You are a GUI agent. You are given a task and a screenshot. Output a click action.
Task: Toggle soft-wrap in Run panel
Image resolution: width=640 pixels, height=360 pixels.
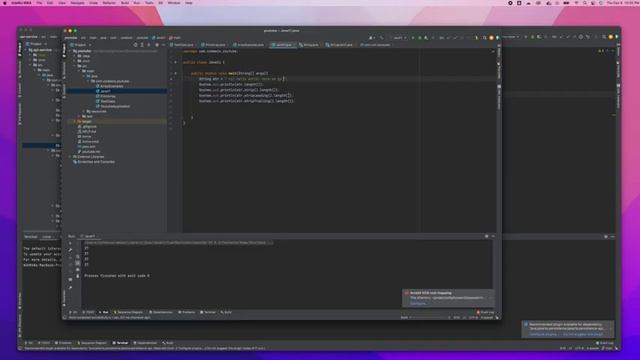point(78,257)
